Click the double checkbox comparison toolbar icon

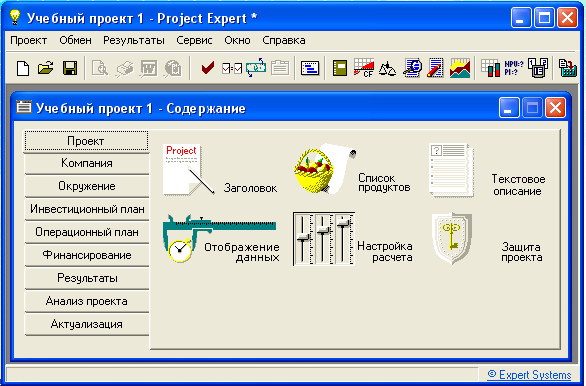point(232,68)
